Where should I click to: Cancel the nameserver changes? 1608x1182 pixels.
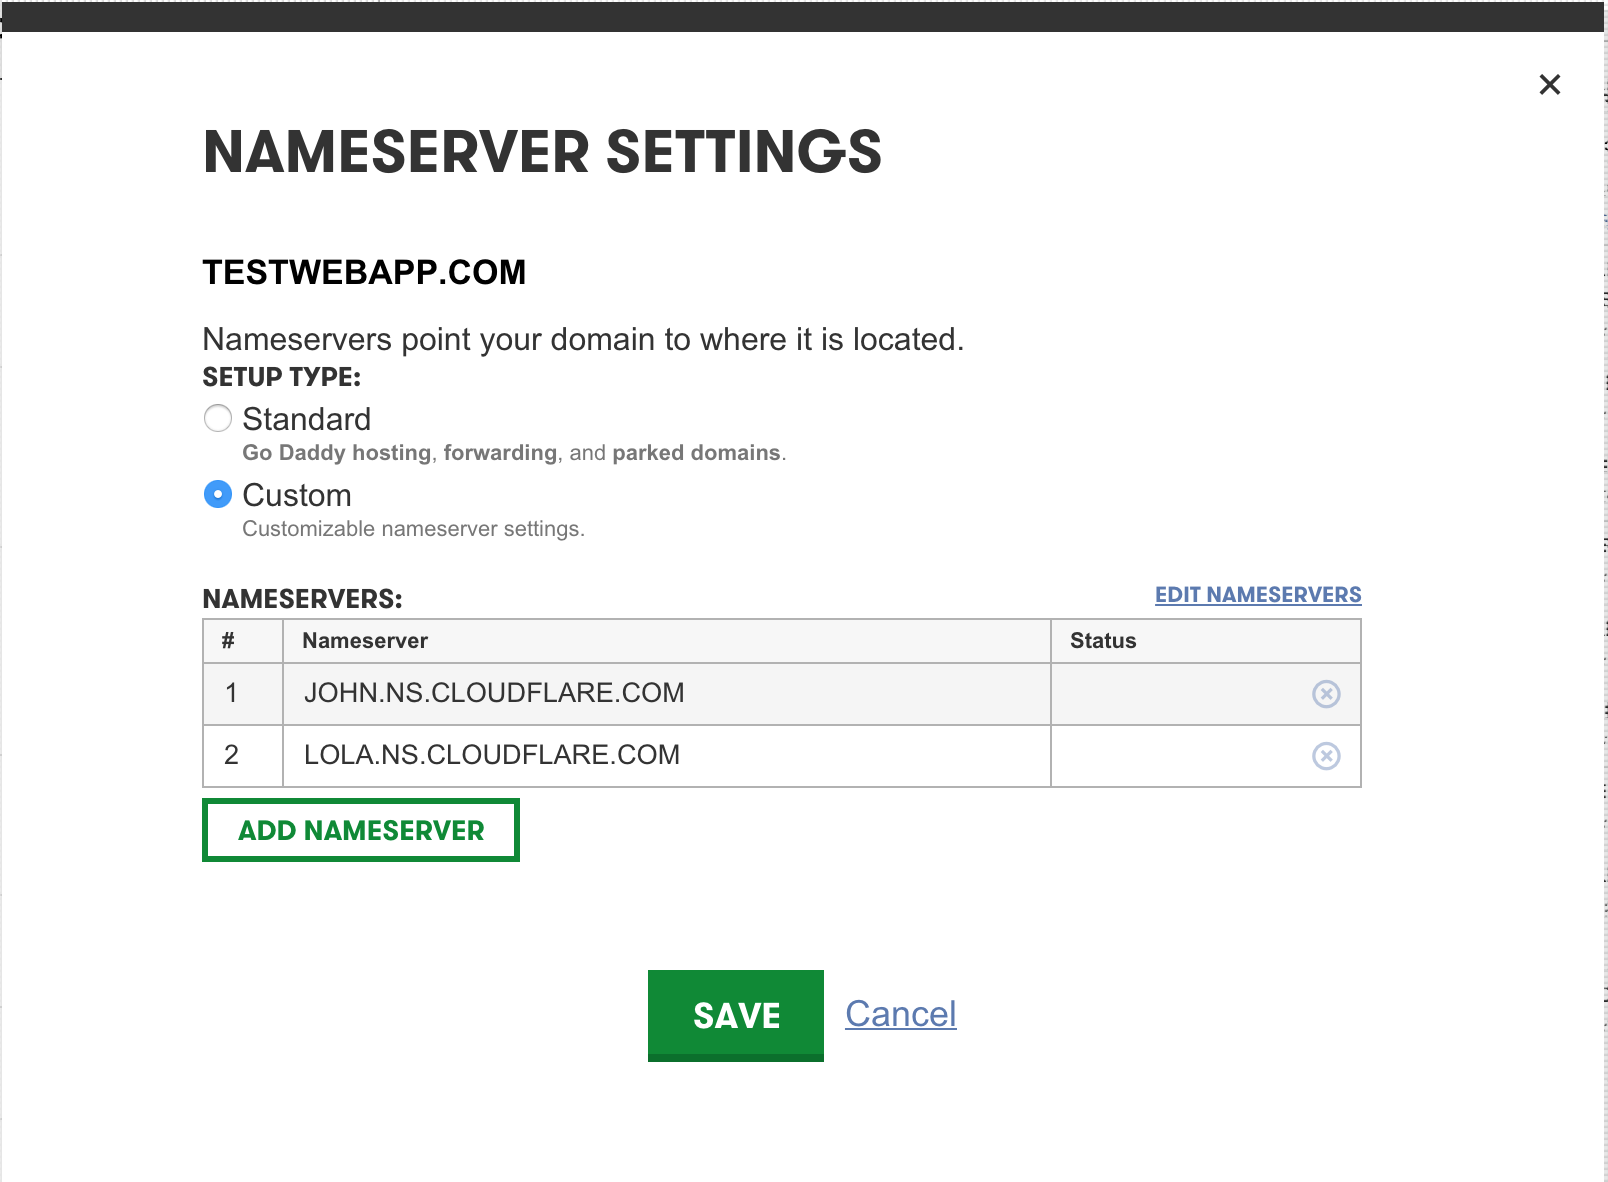pyautogui.click(x=900, y=1014)
